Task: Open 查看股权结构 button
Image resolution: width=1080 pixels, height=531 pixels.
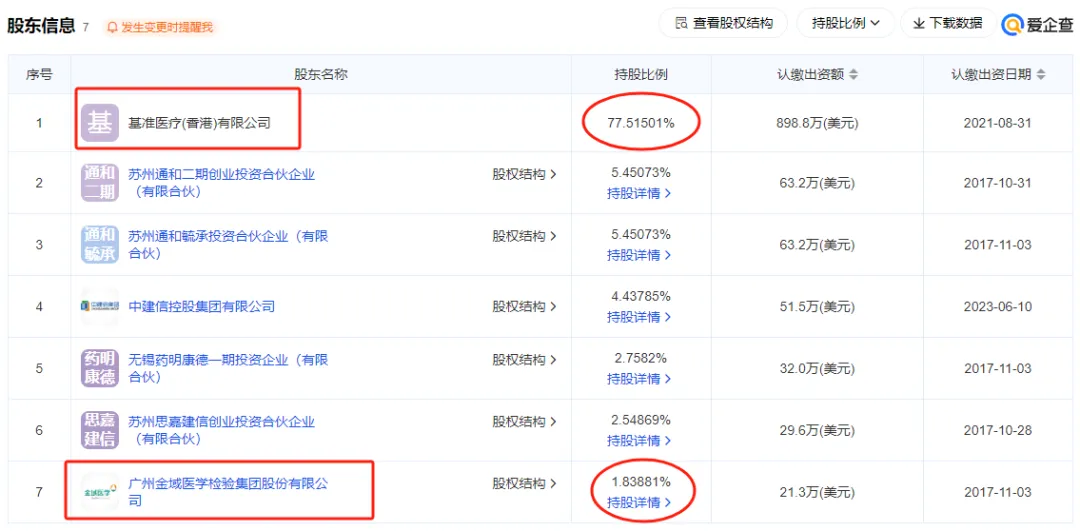Action: 723,23
